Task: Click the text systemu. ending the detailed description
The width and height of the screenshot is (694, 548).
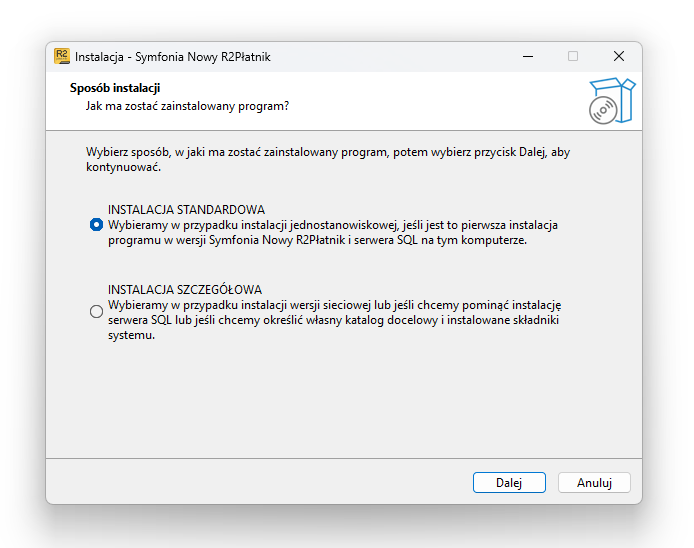Action: [131, 335]
